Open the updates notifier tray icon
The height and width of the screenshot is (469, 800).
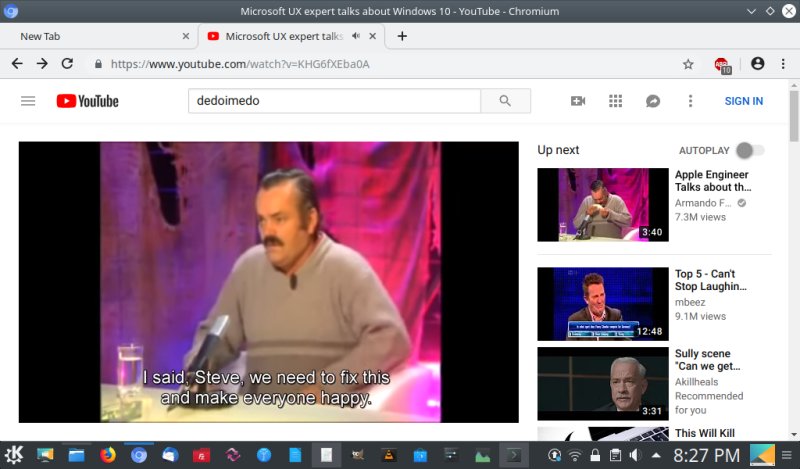point(554,455)
